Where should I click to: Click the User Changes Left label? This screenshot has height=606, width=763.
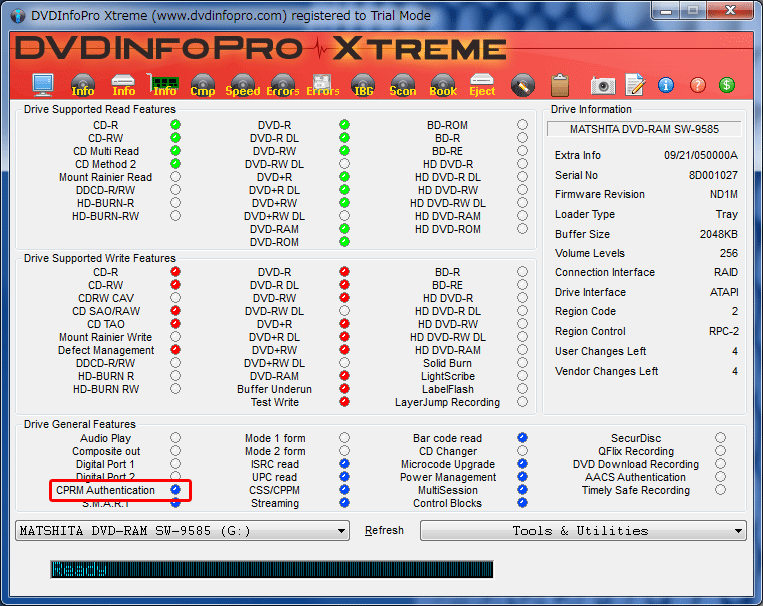click(600, 351)
